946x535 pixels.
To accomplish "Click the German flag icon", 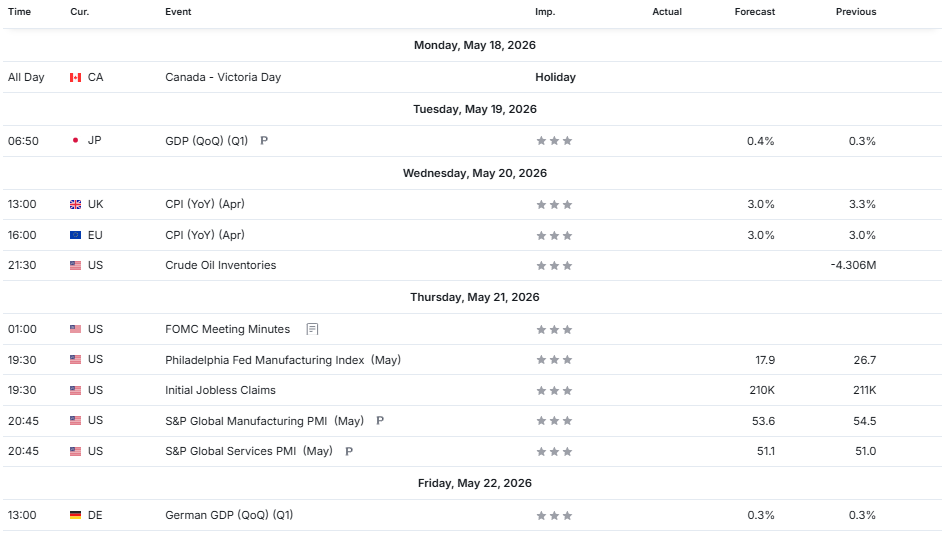I will (75, 515).
